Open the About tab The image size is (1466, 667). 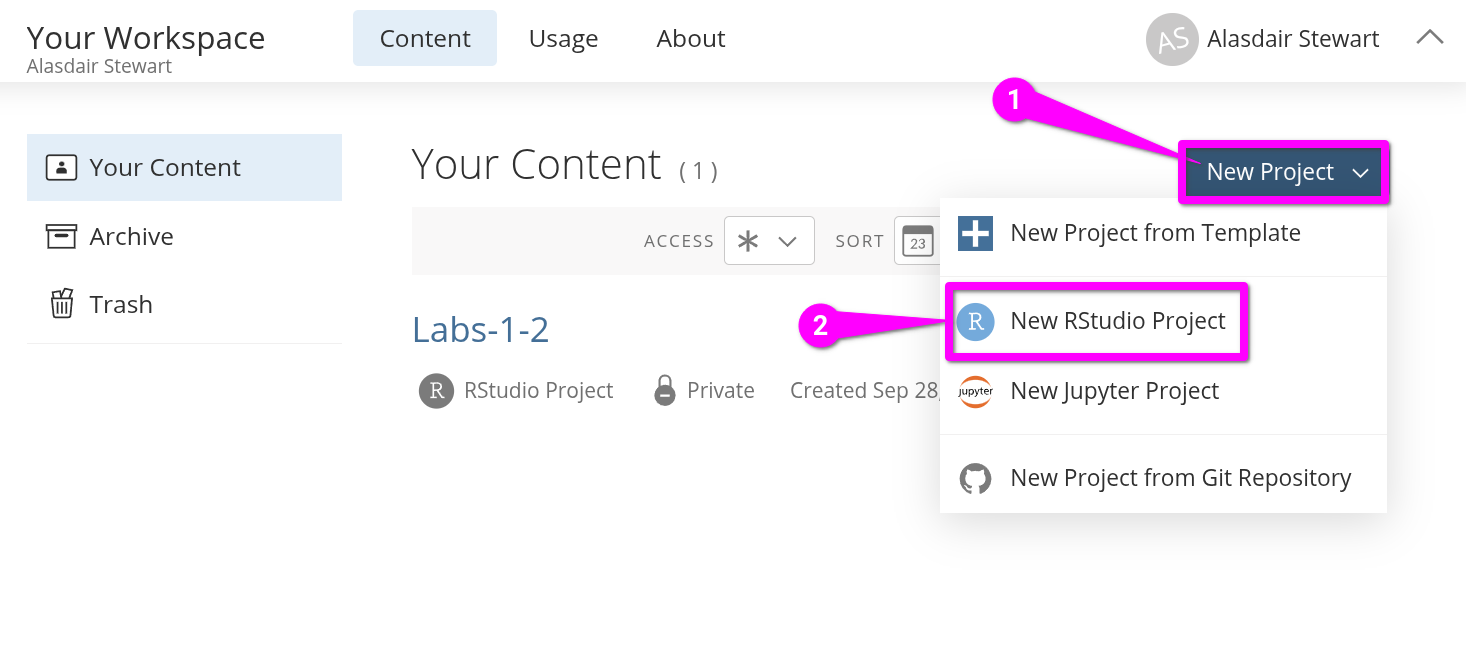tap(690, 38)
